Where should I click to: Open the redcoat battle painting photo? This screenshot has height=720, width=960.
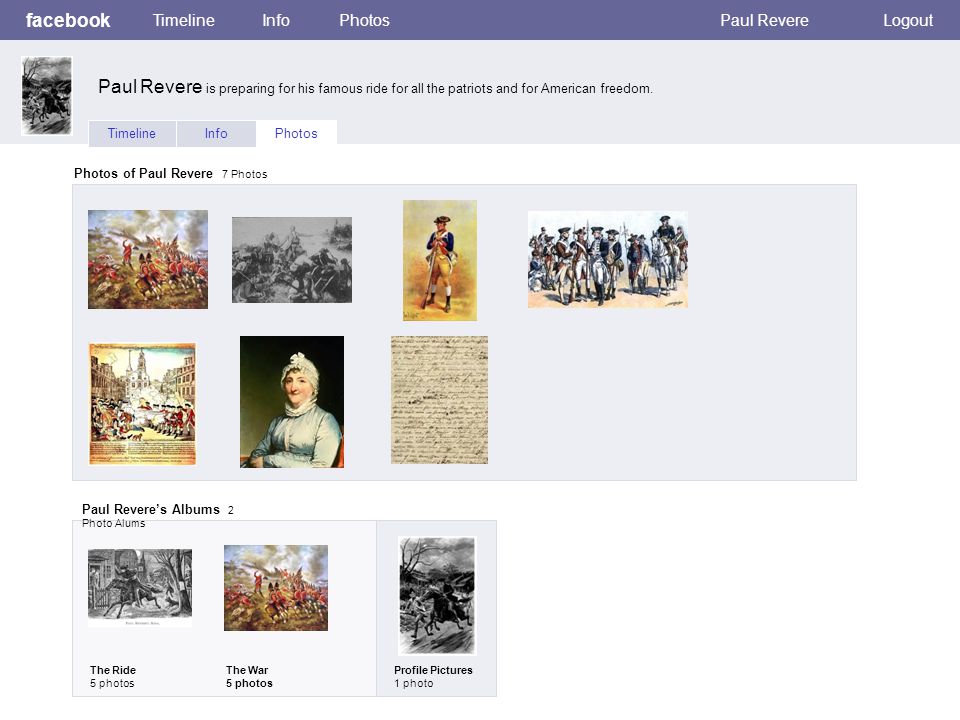coord(148,260)
